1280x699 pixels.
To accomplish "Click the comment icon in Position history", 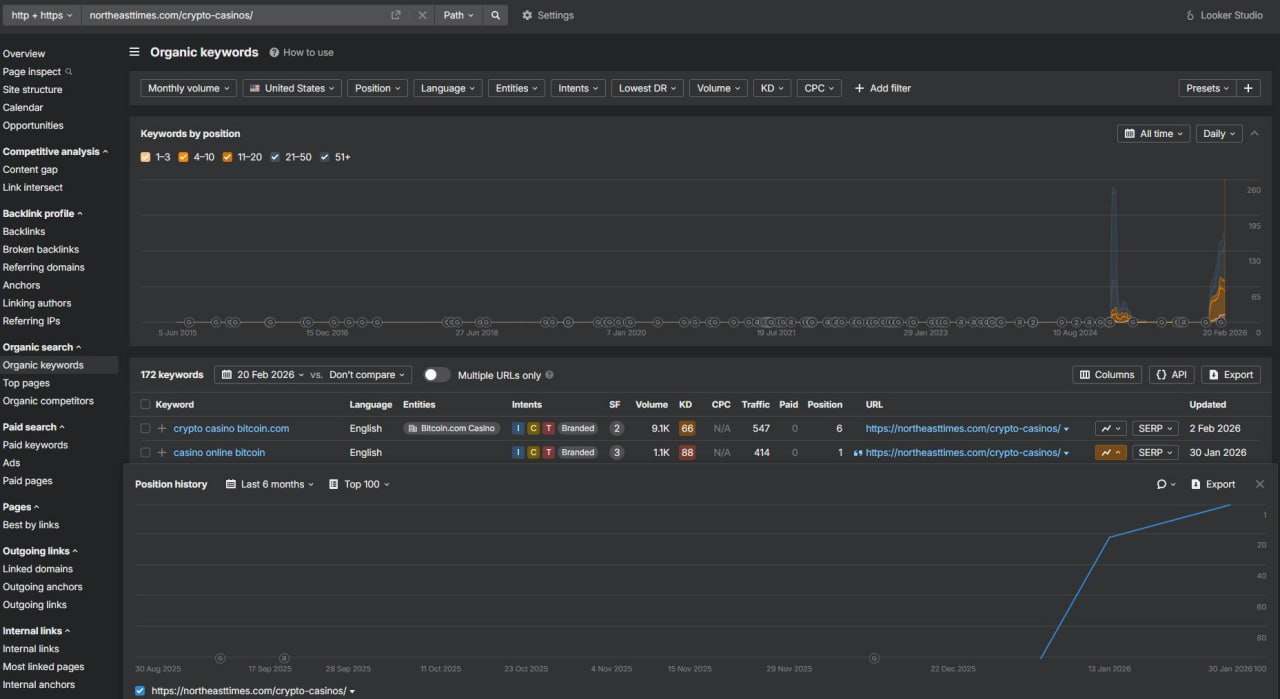I will [1166, 484].
